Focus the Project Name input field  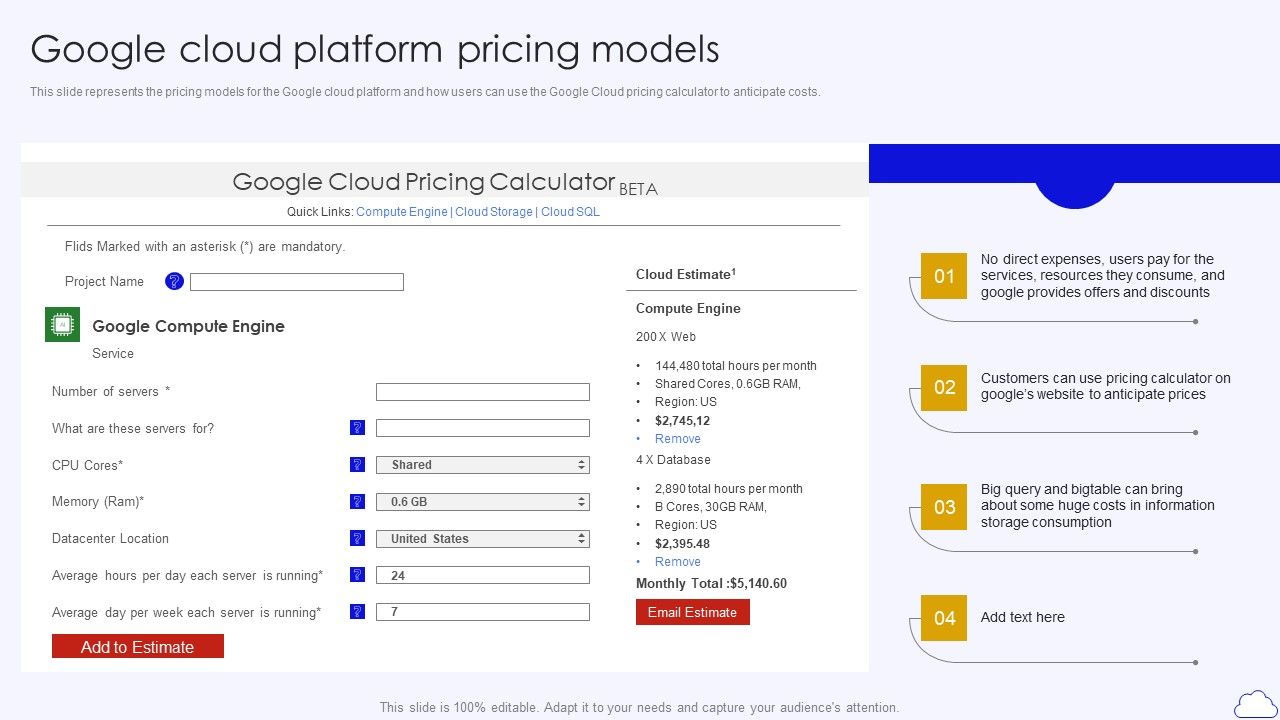(x=297, y=282)
